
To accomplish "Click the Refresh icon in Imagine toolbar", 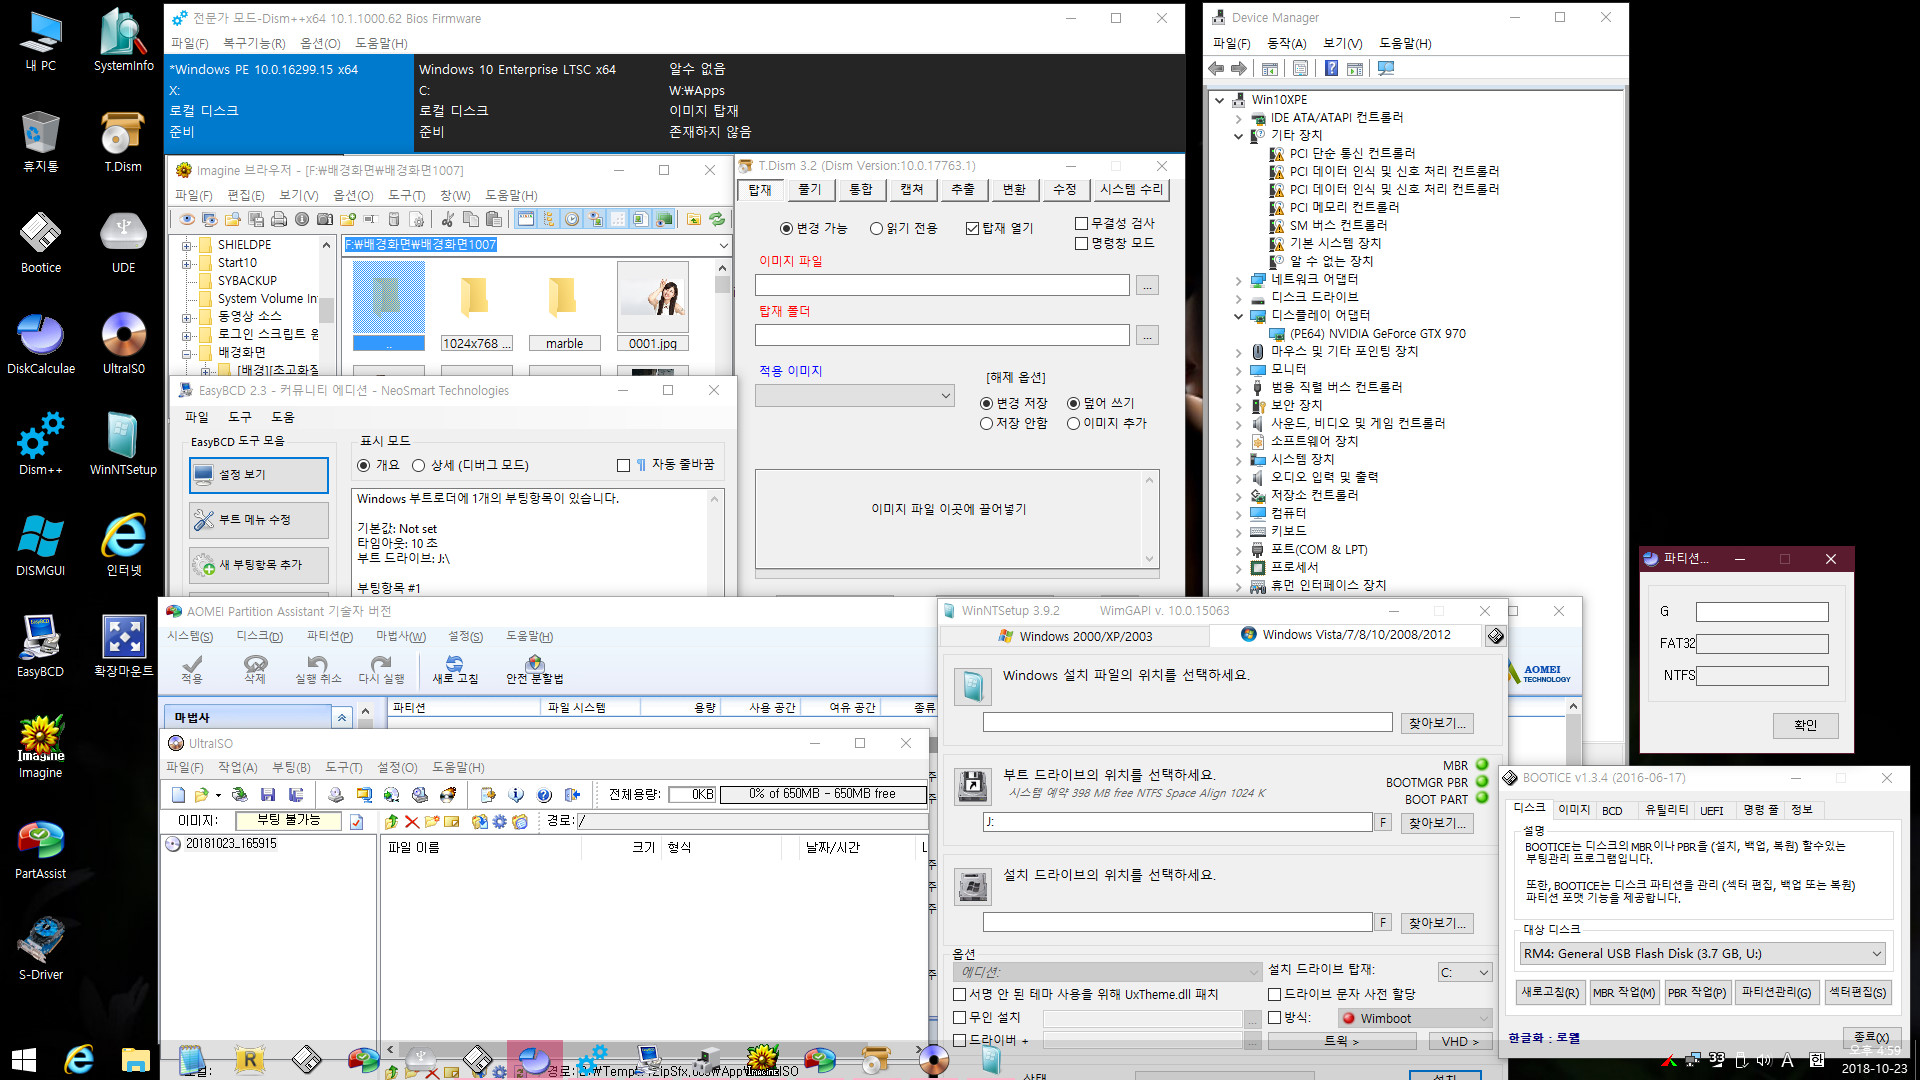I will pyautogui.click(x=717, y=219).
